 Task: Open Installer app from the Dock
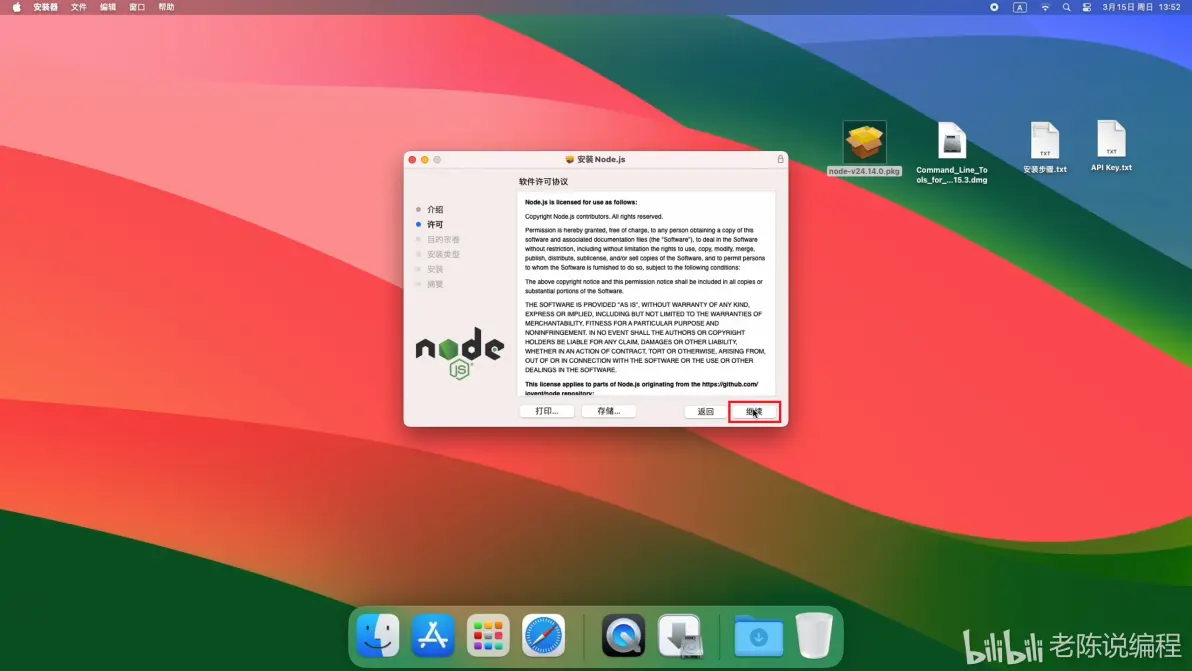pyautogui.click(x=680, y=635)
